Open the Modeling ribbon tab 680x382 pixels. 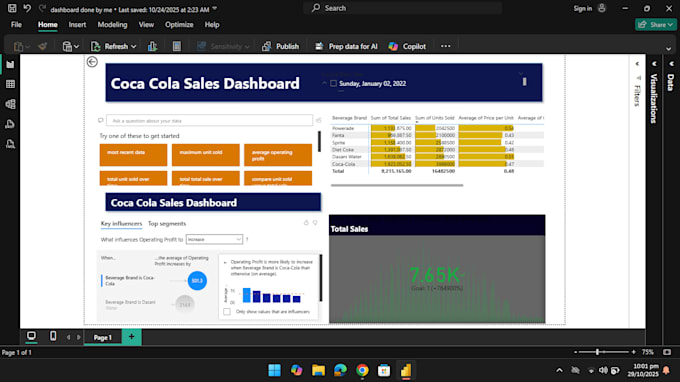(112, 25)
